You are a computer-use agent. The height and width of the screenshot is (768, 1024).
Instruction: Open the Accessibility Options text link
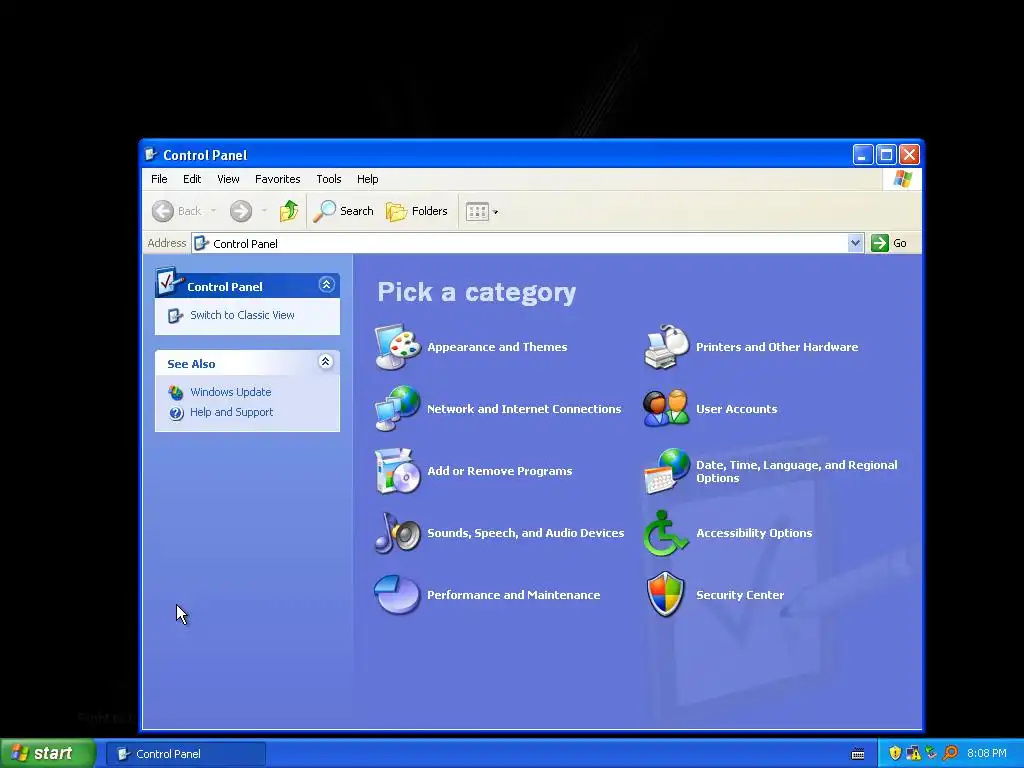coord(754,533)
